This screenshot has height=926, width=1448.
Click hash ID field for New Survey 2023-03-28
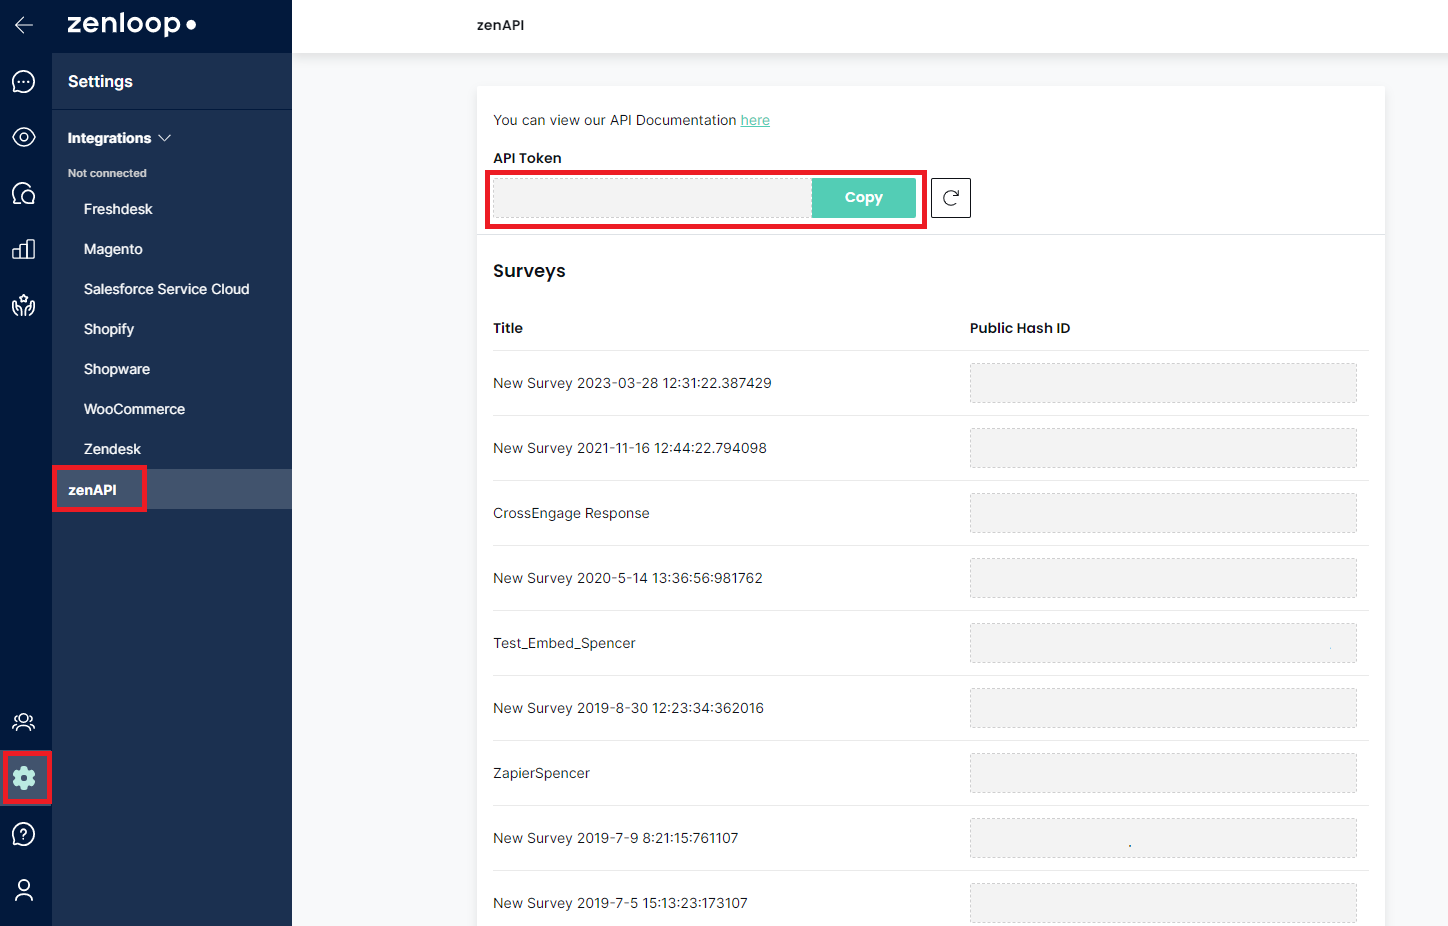click(x=1163, y=383)
